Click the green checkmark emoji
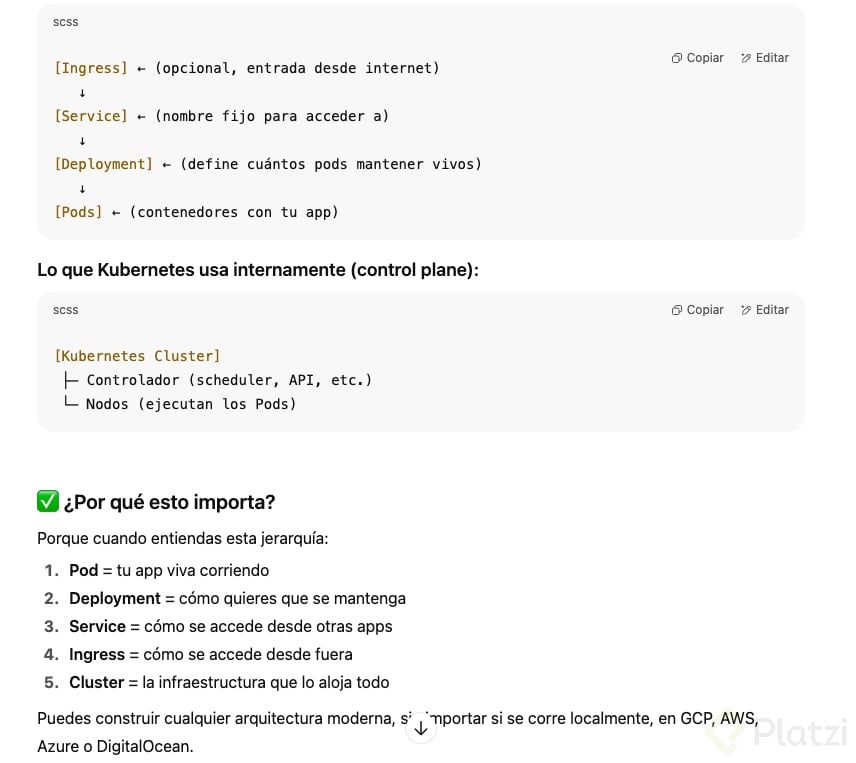Screen dimensions: 856x763 (47, 501)
